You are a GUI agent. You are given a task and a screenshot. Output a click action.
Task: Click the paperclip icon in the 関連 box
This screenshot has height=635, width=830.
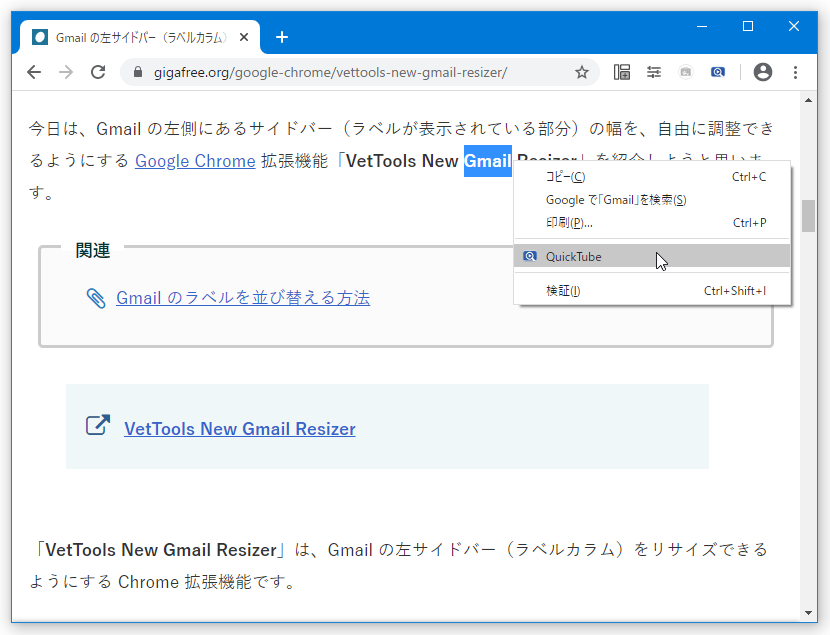pyautogui.click(x=96, y=298)
